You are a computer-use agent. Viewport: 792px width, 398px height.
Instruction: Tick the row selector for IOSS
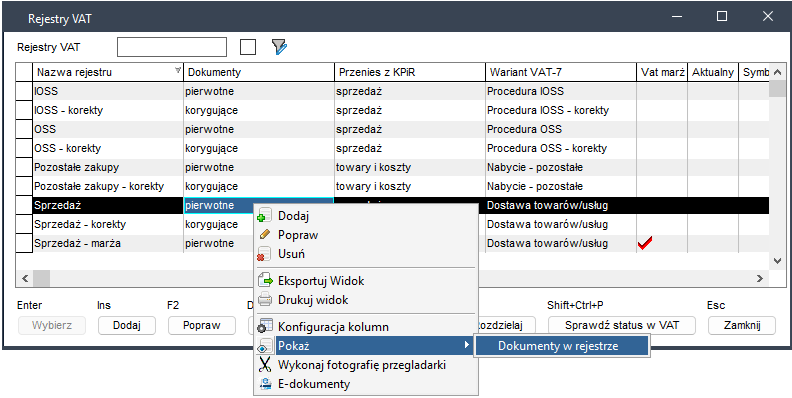(x=24, y=91)
